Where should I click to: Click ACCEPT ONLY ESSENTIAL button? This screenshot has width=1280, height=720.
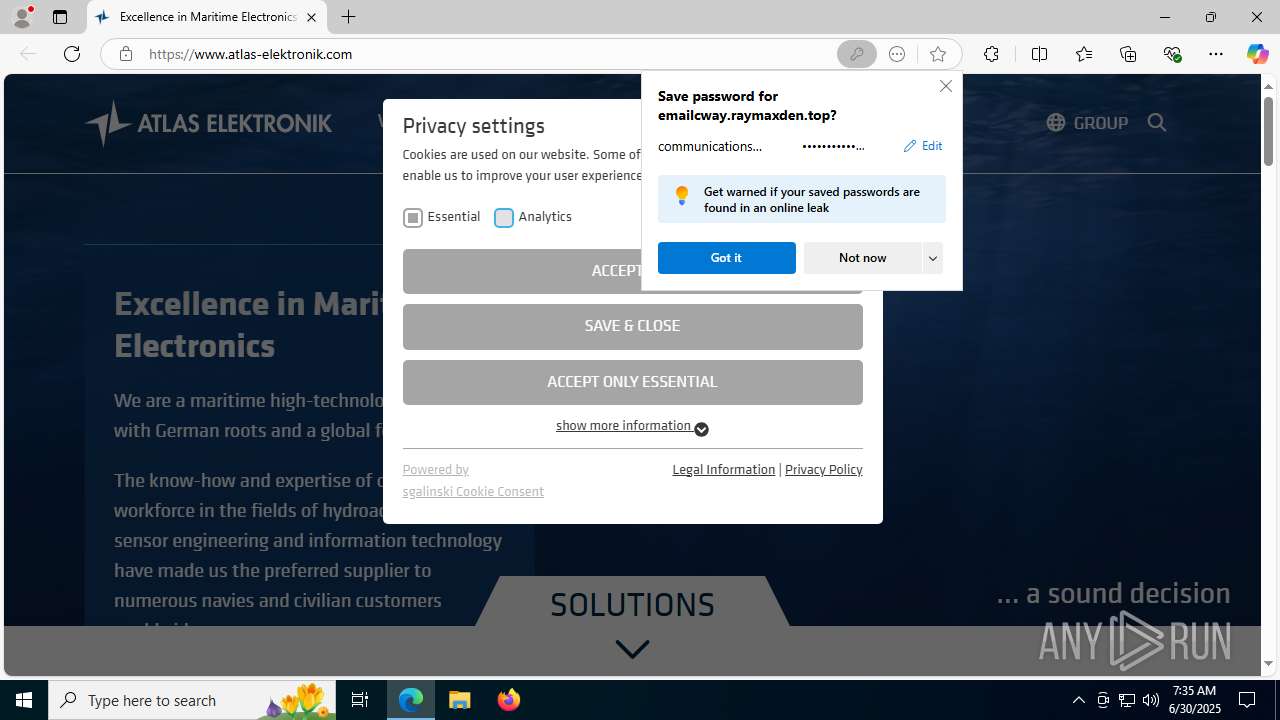[x=632, y=382]
